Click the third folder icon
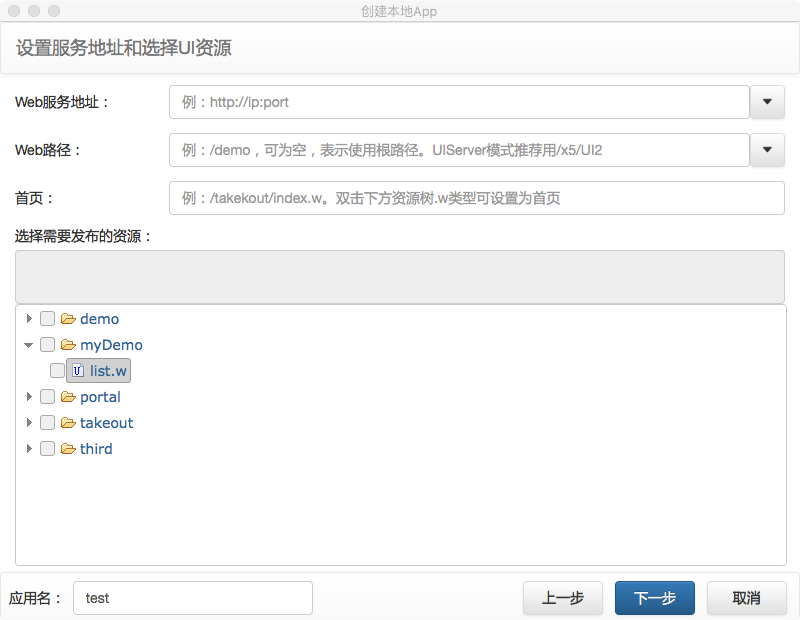This screenshot has width=800, height=620. click(68, 448)
